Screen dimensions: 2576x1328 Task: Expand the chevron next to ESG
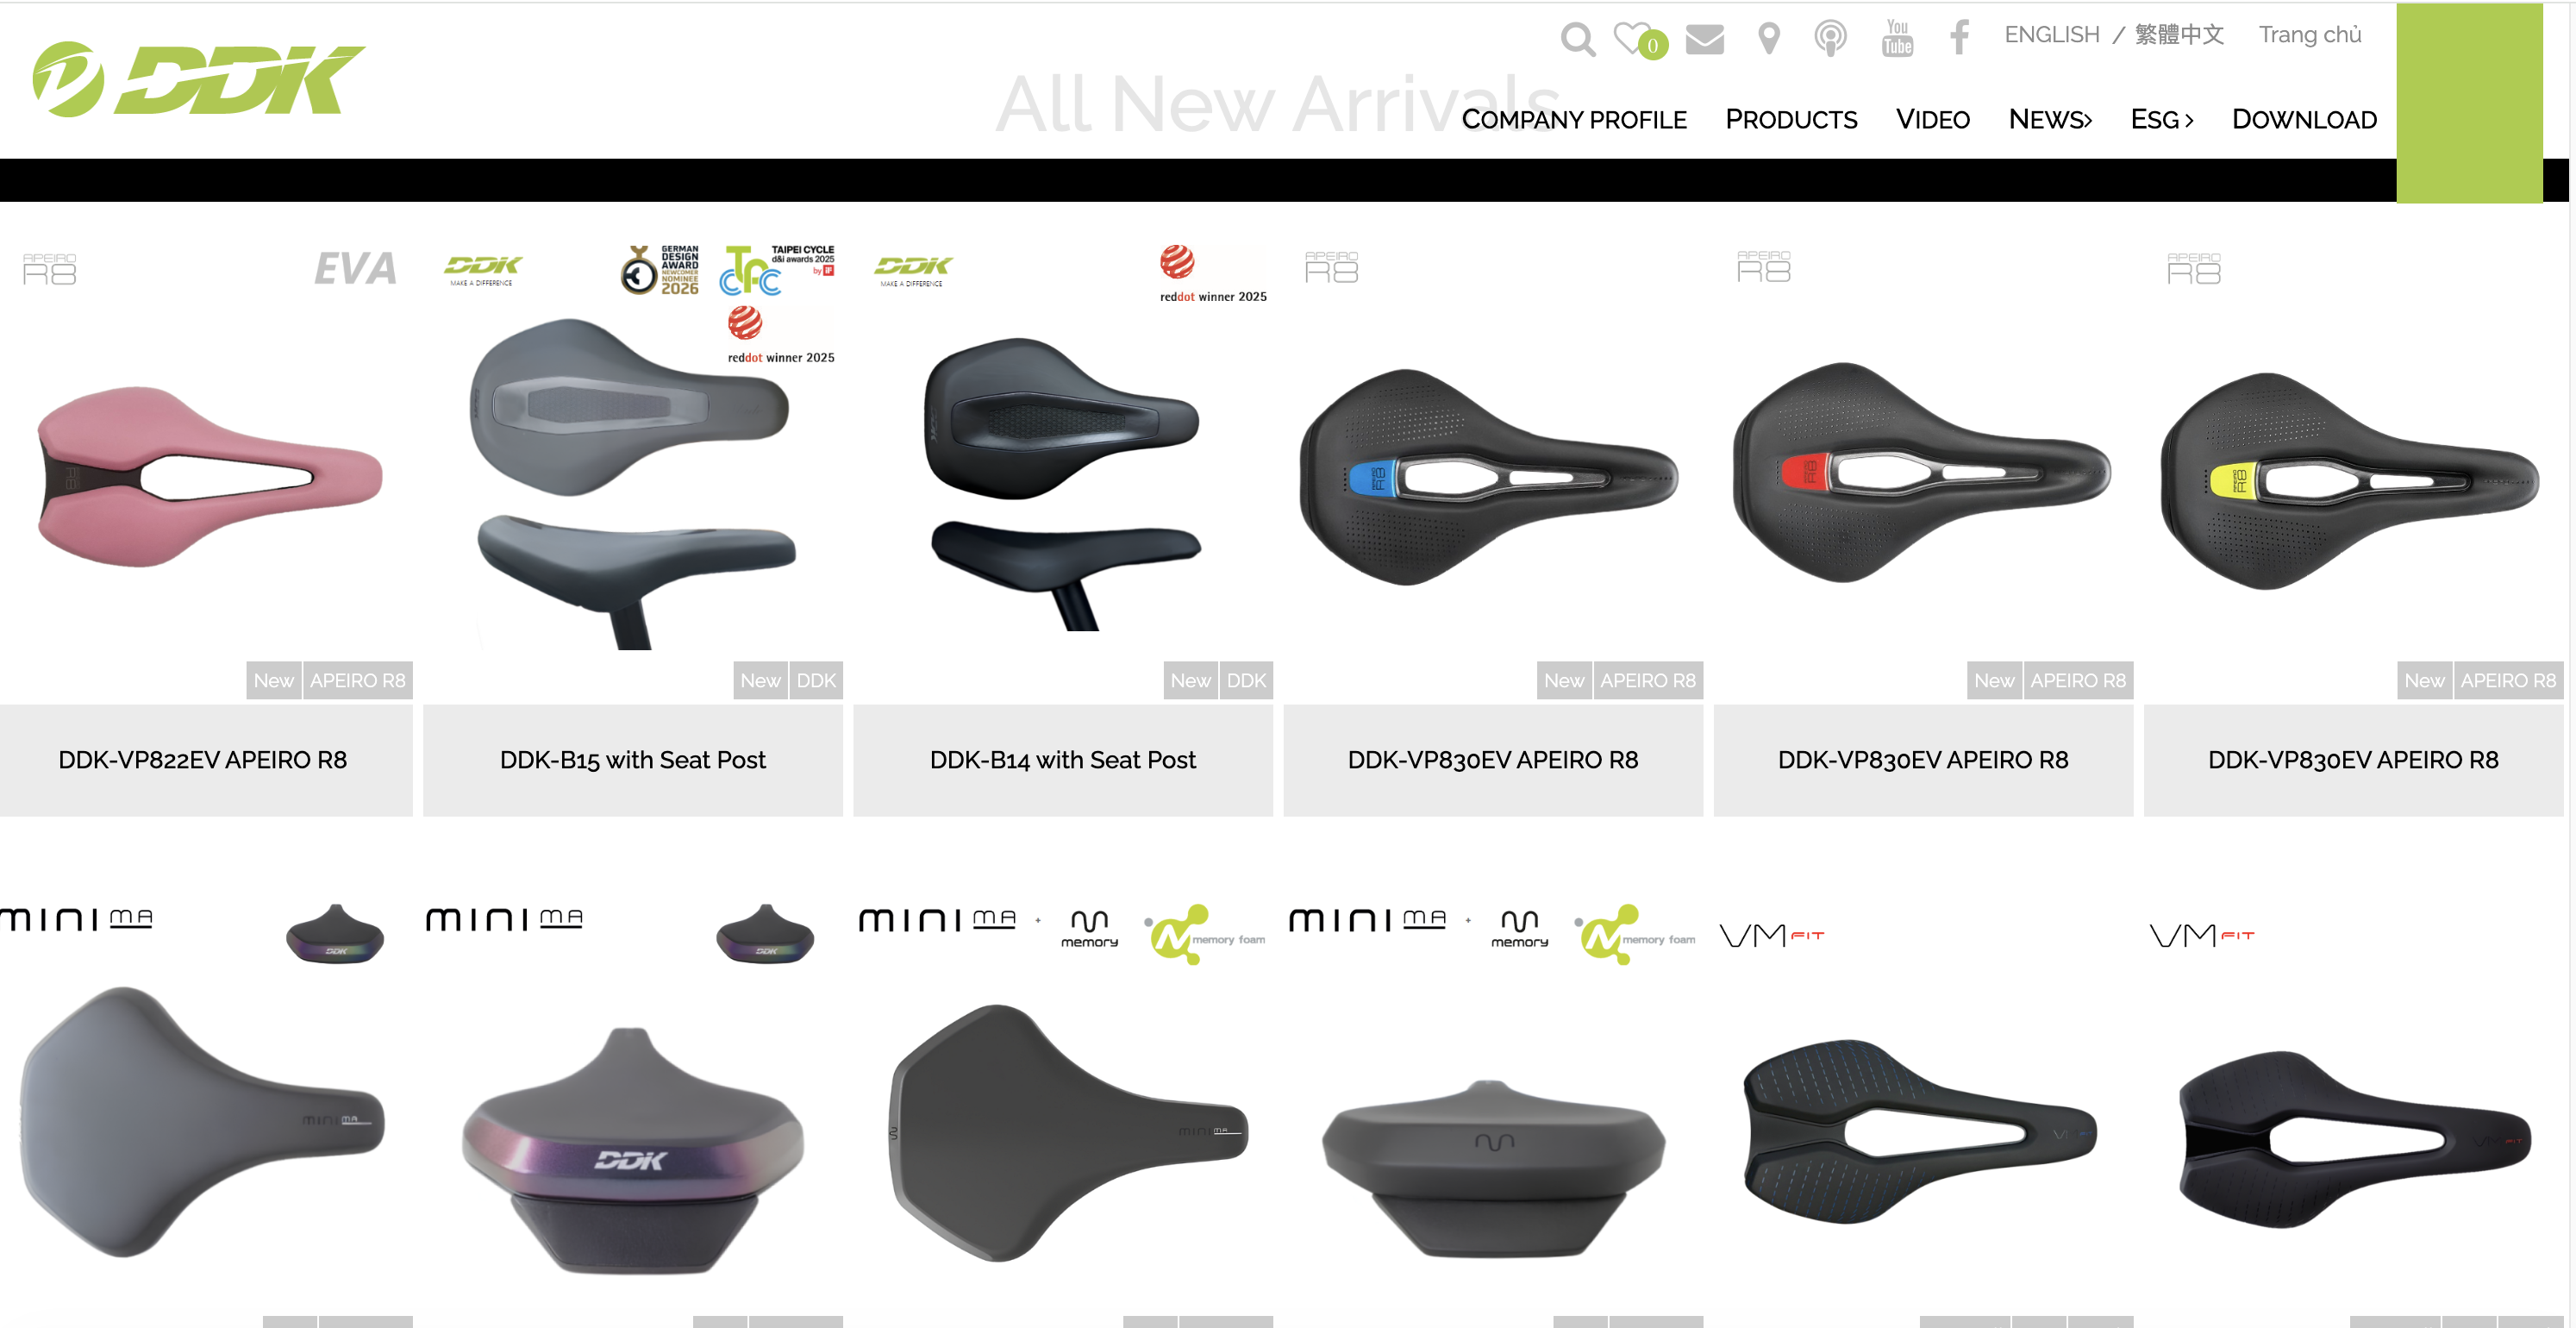[x=2189, y=121]
